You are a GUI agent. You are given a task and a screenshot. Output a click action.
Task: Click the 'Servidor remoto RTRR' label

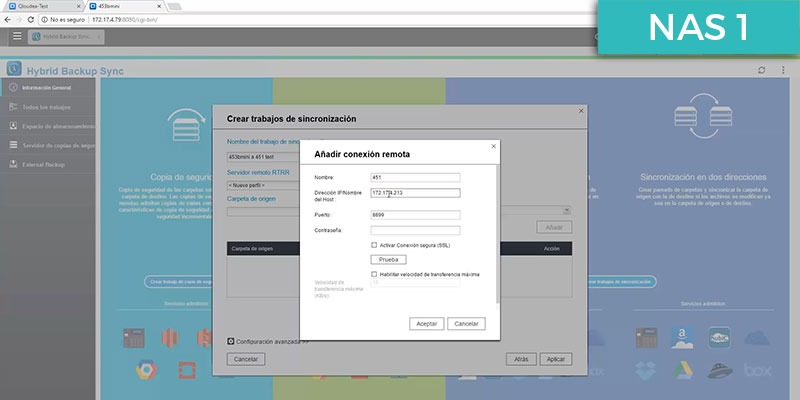(258, 172)
